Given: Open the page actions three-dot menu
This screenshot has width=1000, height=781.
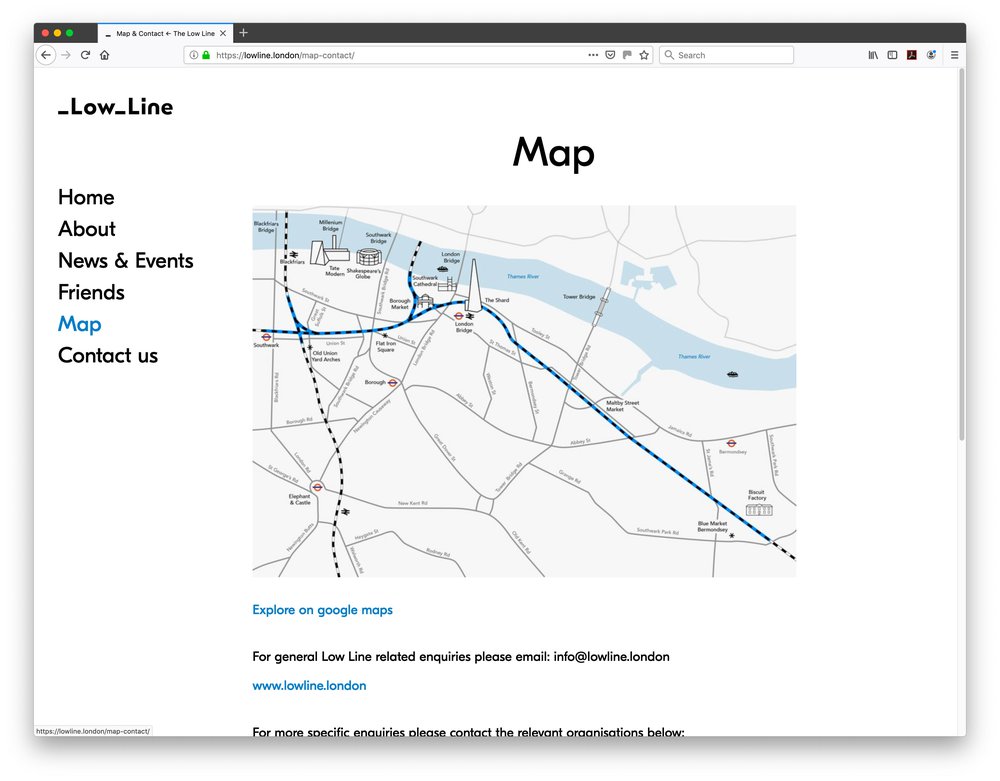Looking at the screenshot, I should (593, 55).
